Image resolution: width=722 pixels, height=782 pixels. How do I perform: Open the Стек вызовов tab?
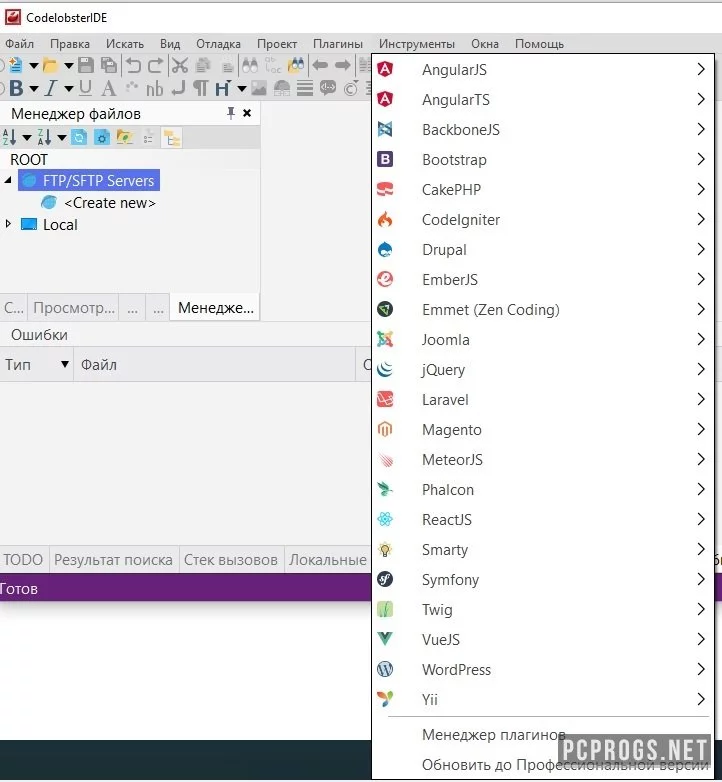230,560
